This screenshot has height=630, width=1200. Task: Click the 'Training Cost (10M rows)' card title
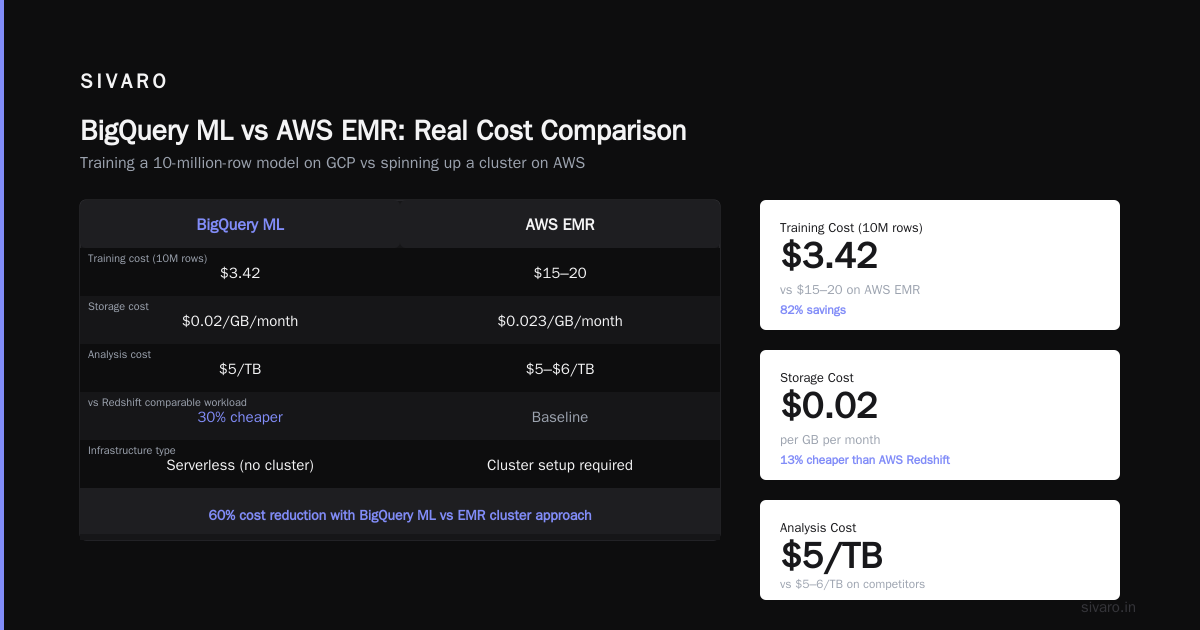pos(851,228)
